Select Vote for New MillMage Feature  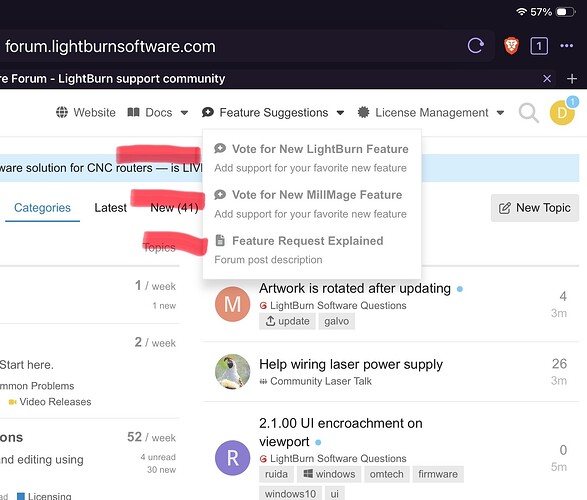[317, 195]
